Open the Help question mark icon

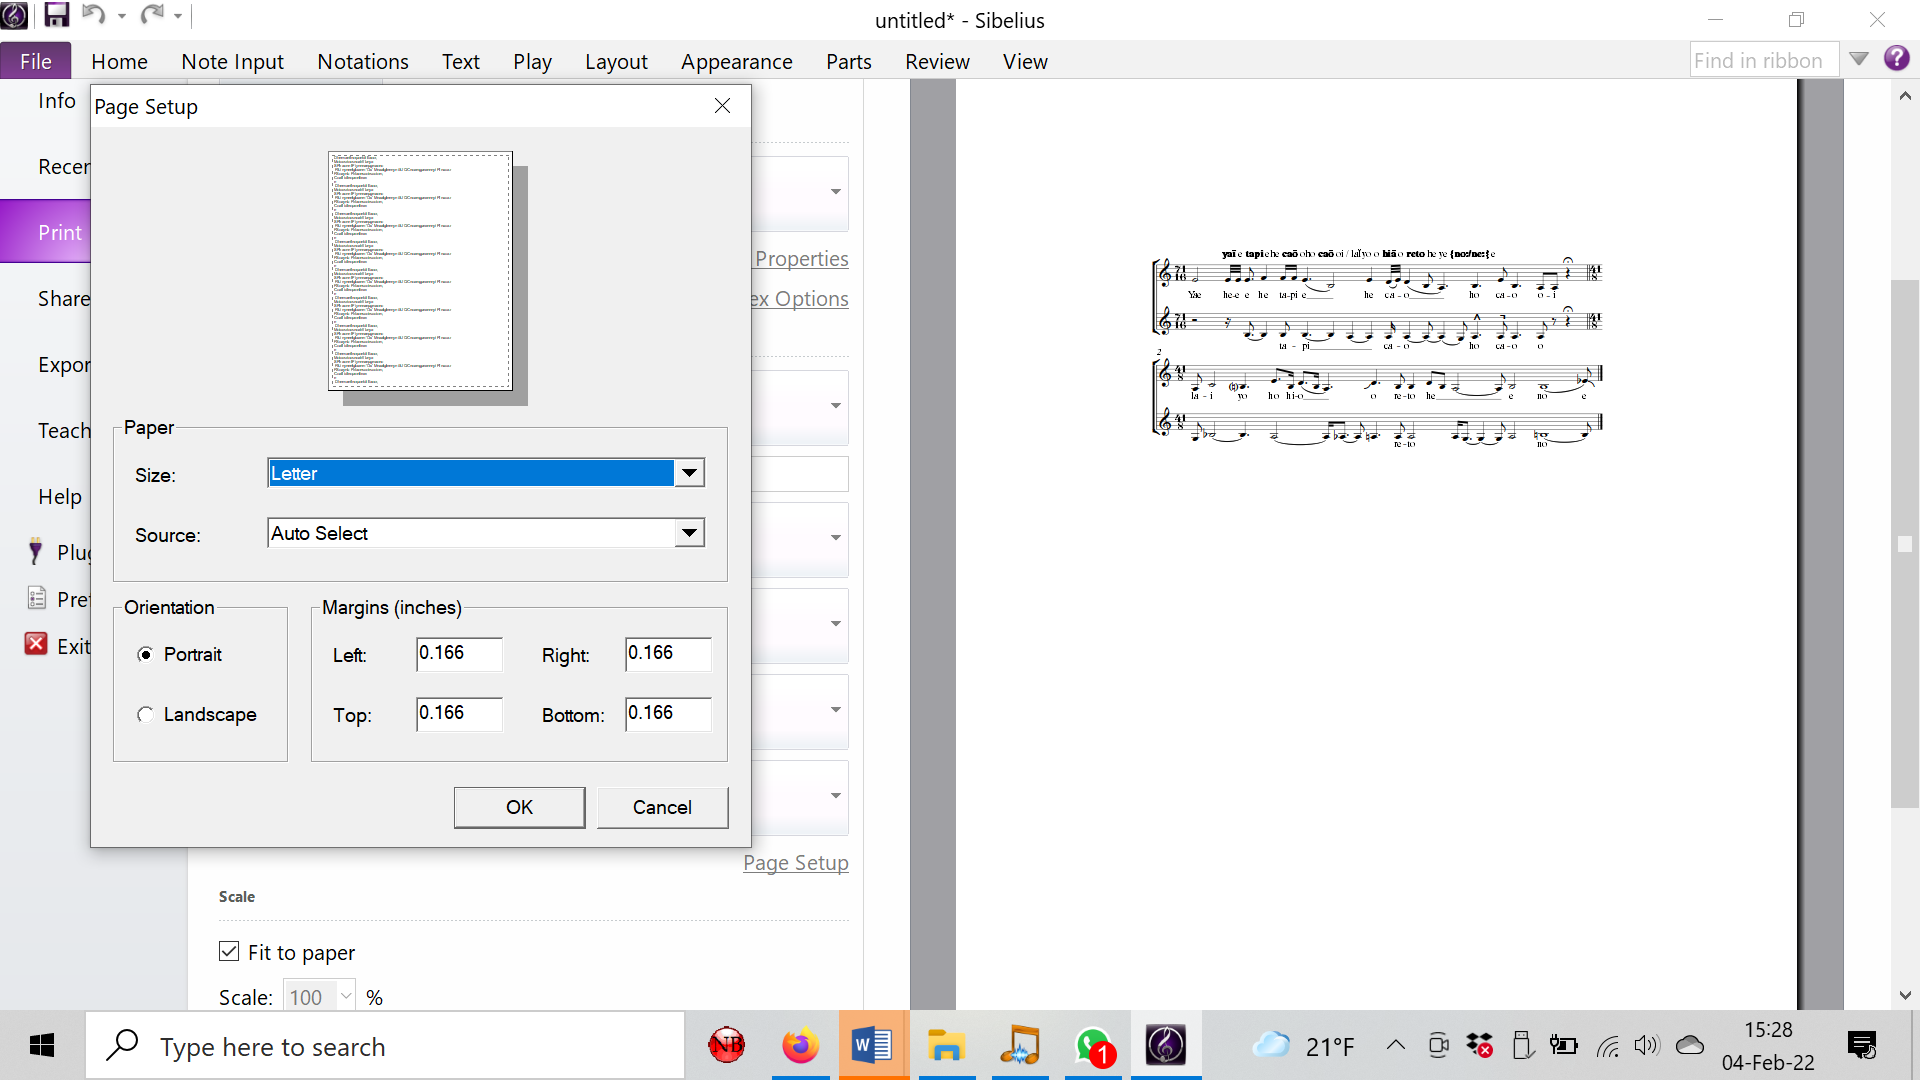pos(1896,58)
